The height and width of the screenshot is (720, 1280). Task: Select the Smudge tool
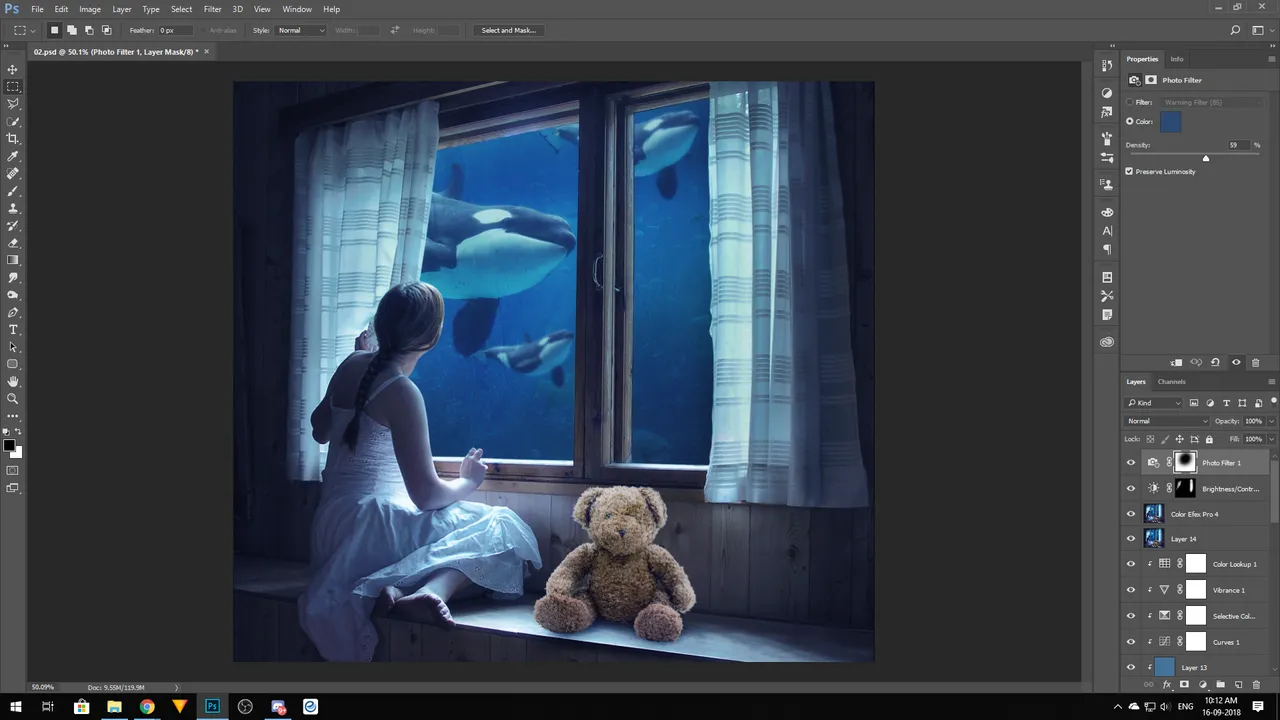(x=13, y=277)
